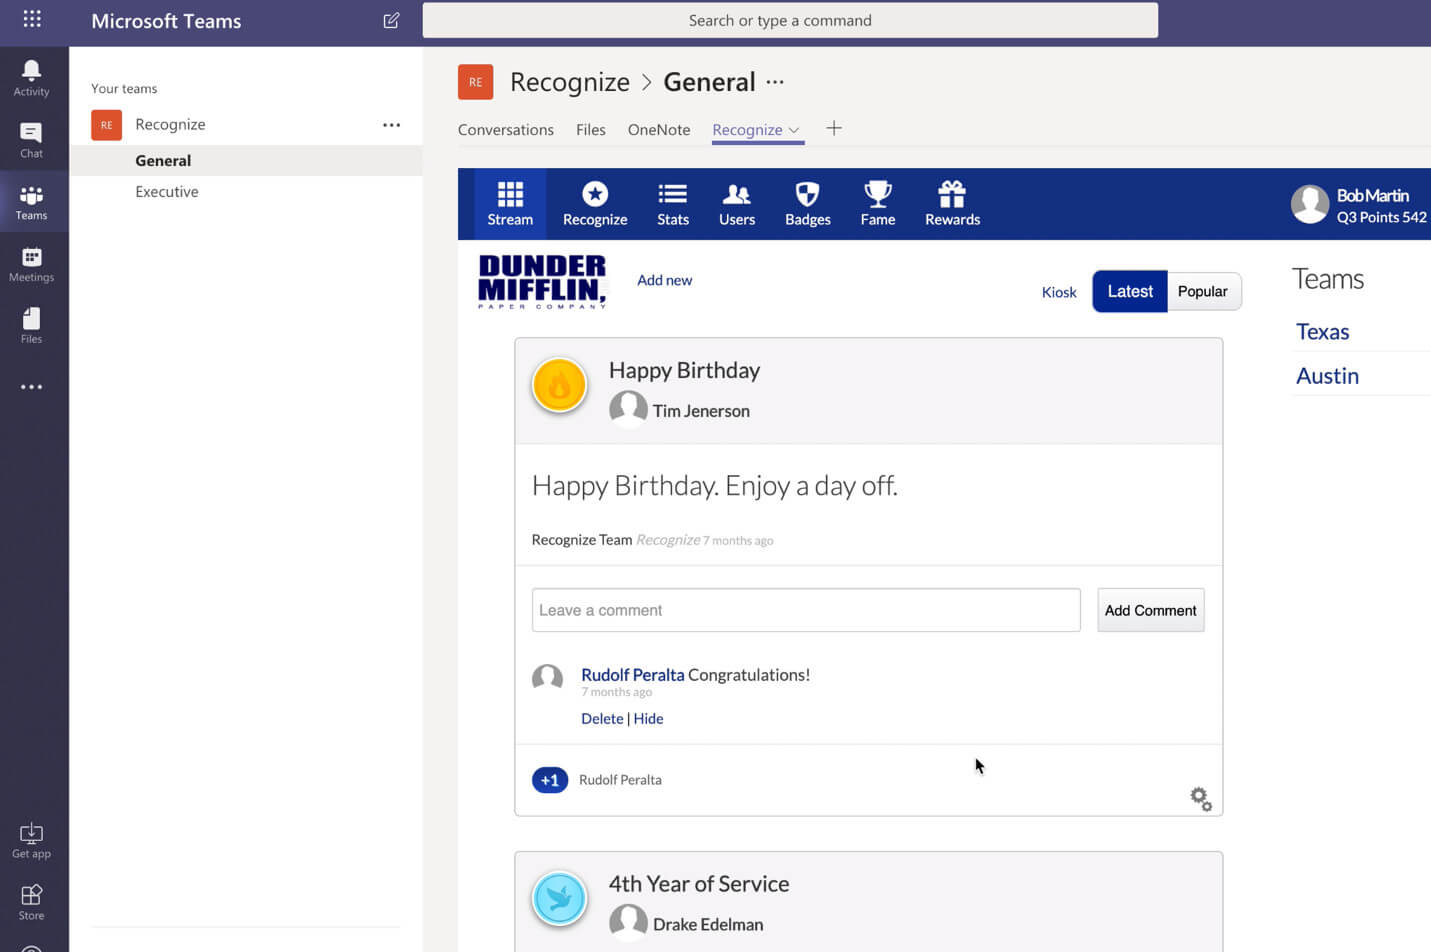Click +1 button on birthday post
Screen dimensions: 1431x952
pos(550,780)
